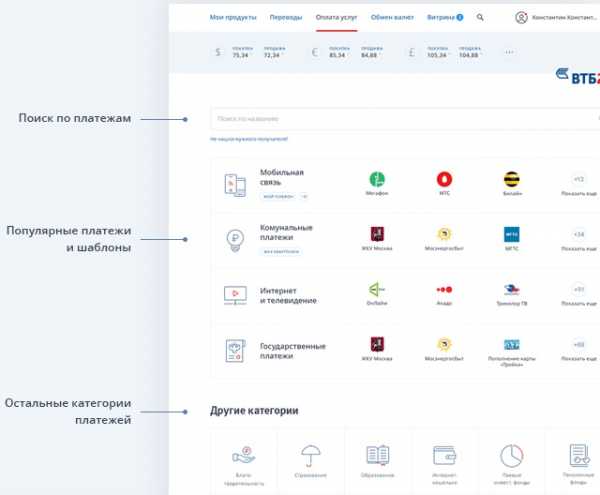The width and height of the screenshot is (600, 495).
Task: Show more Государственные платежи providers
Action: coord(579,348)
